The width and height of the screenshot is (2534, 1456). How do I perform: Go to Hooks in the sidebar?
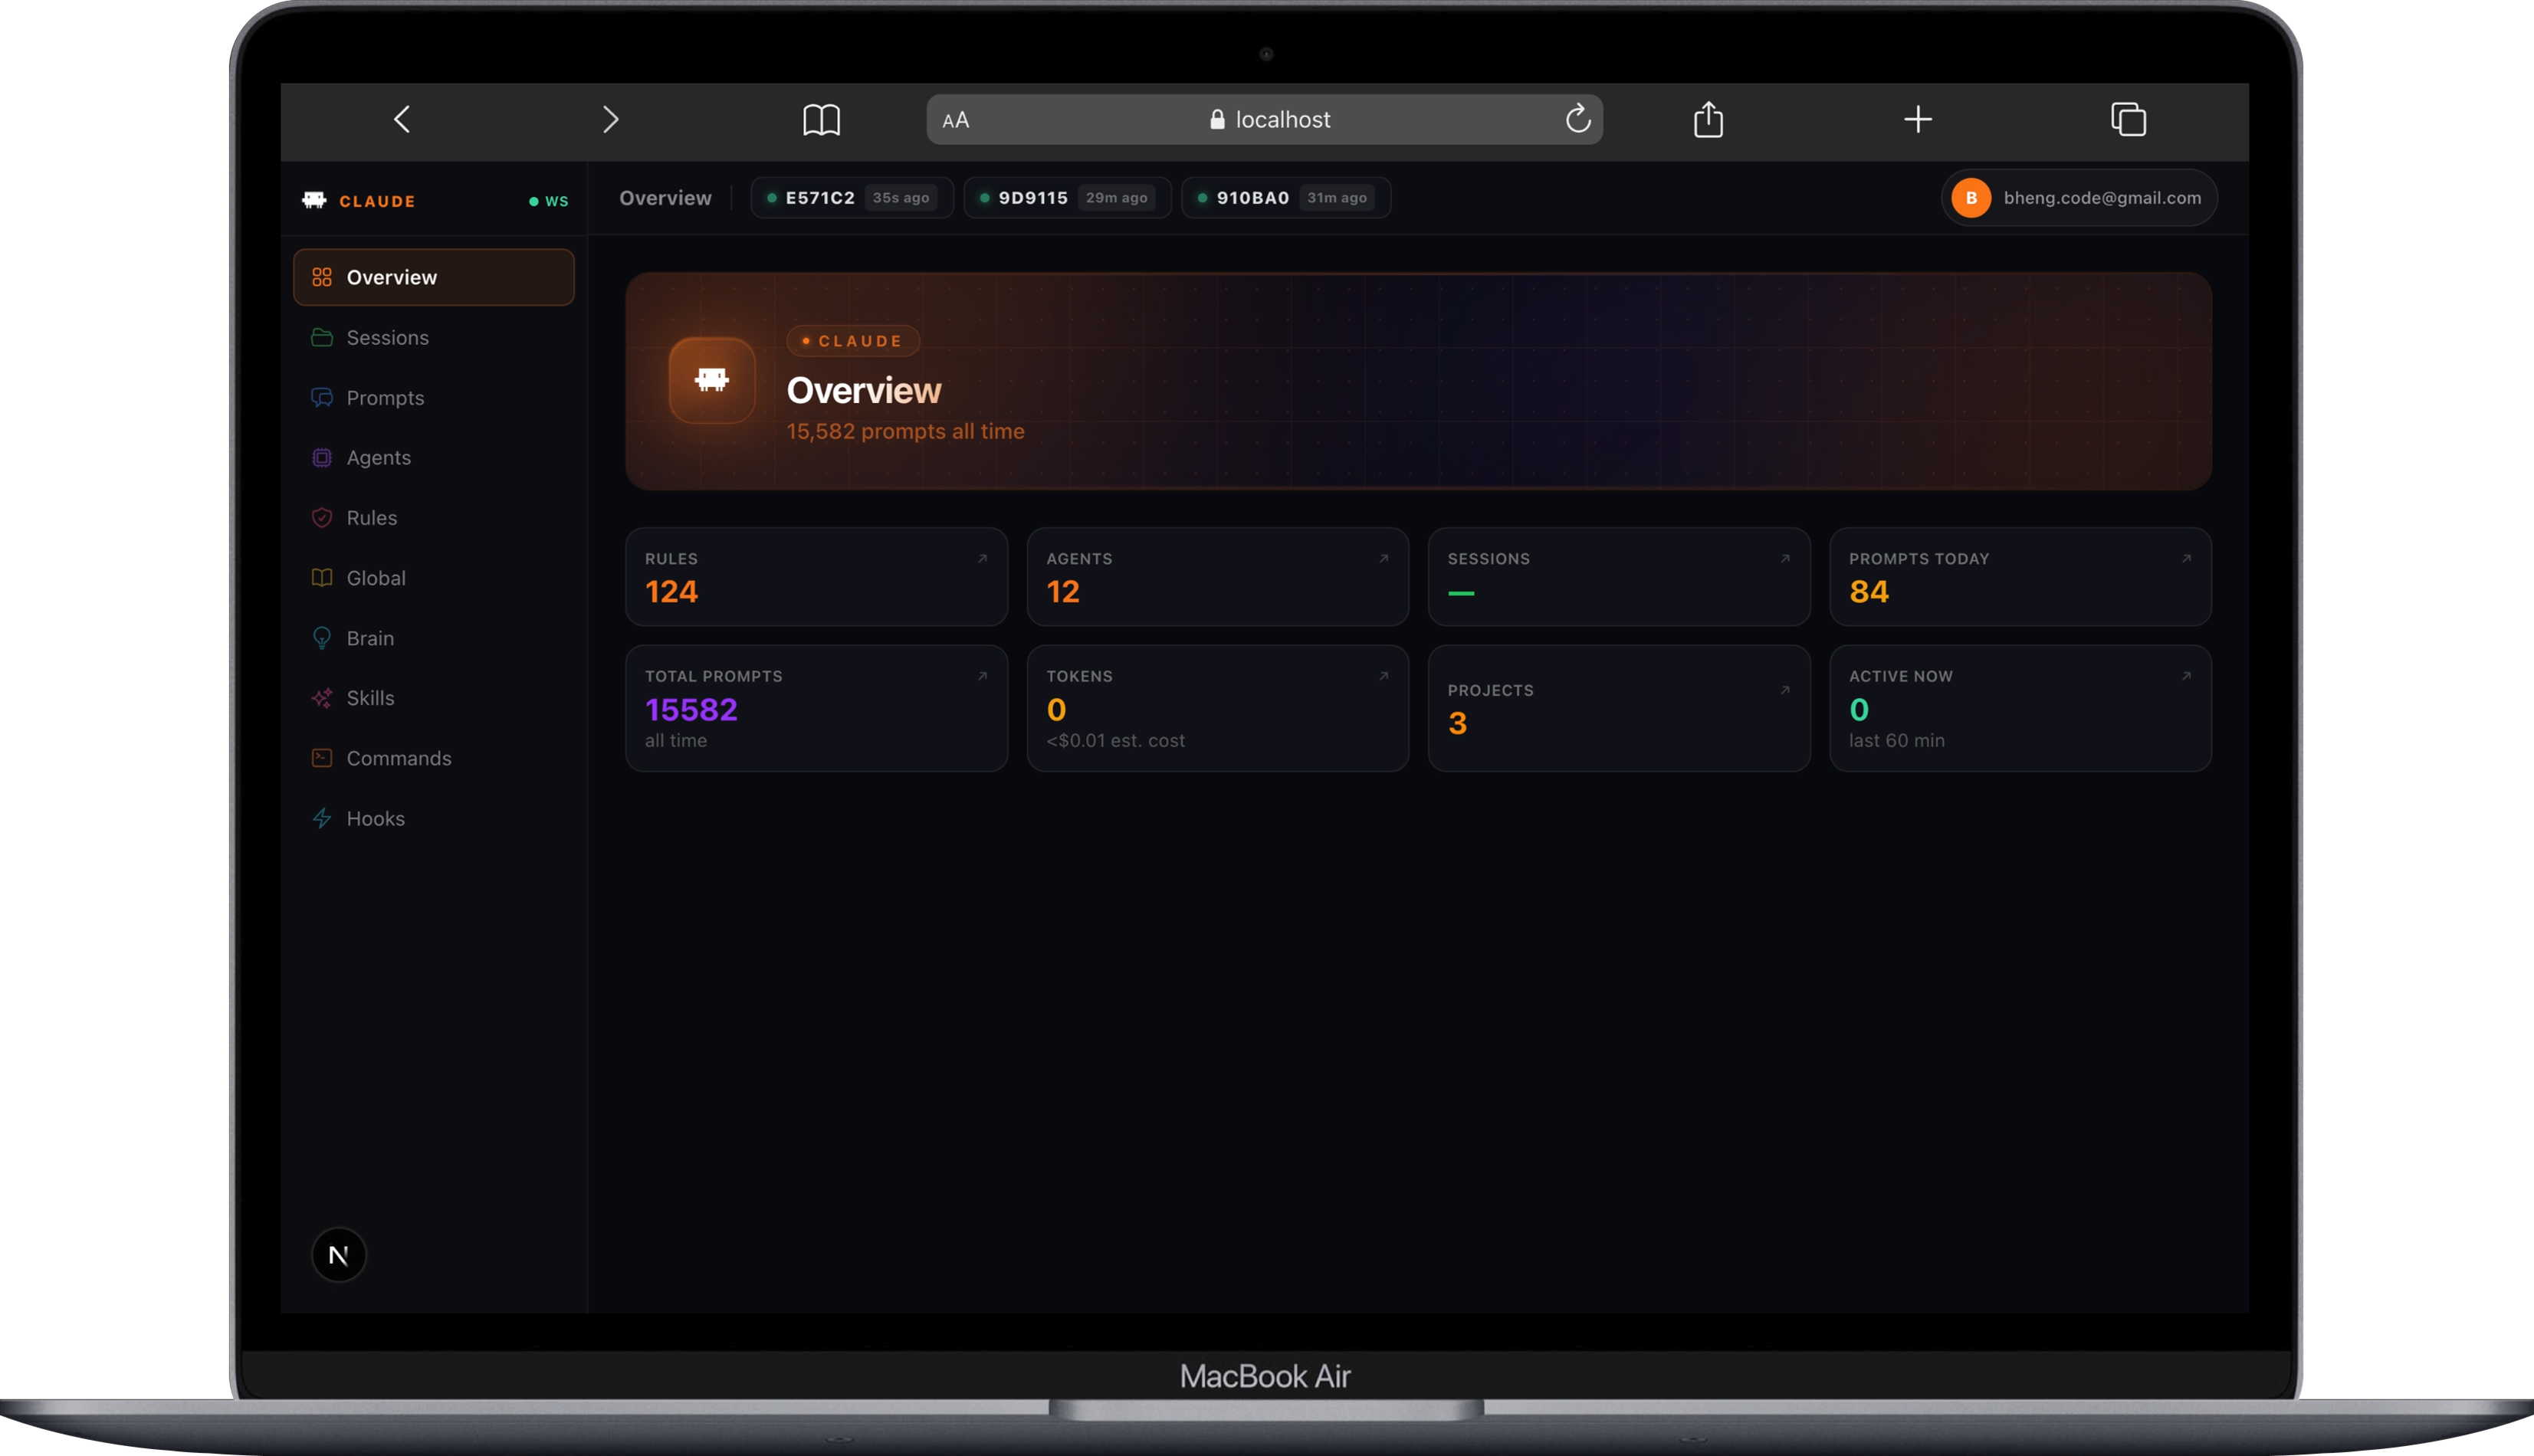tap(375, 818)
